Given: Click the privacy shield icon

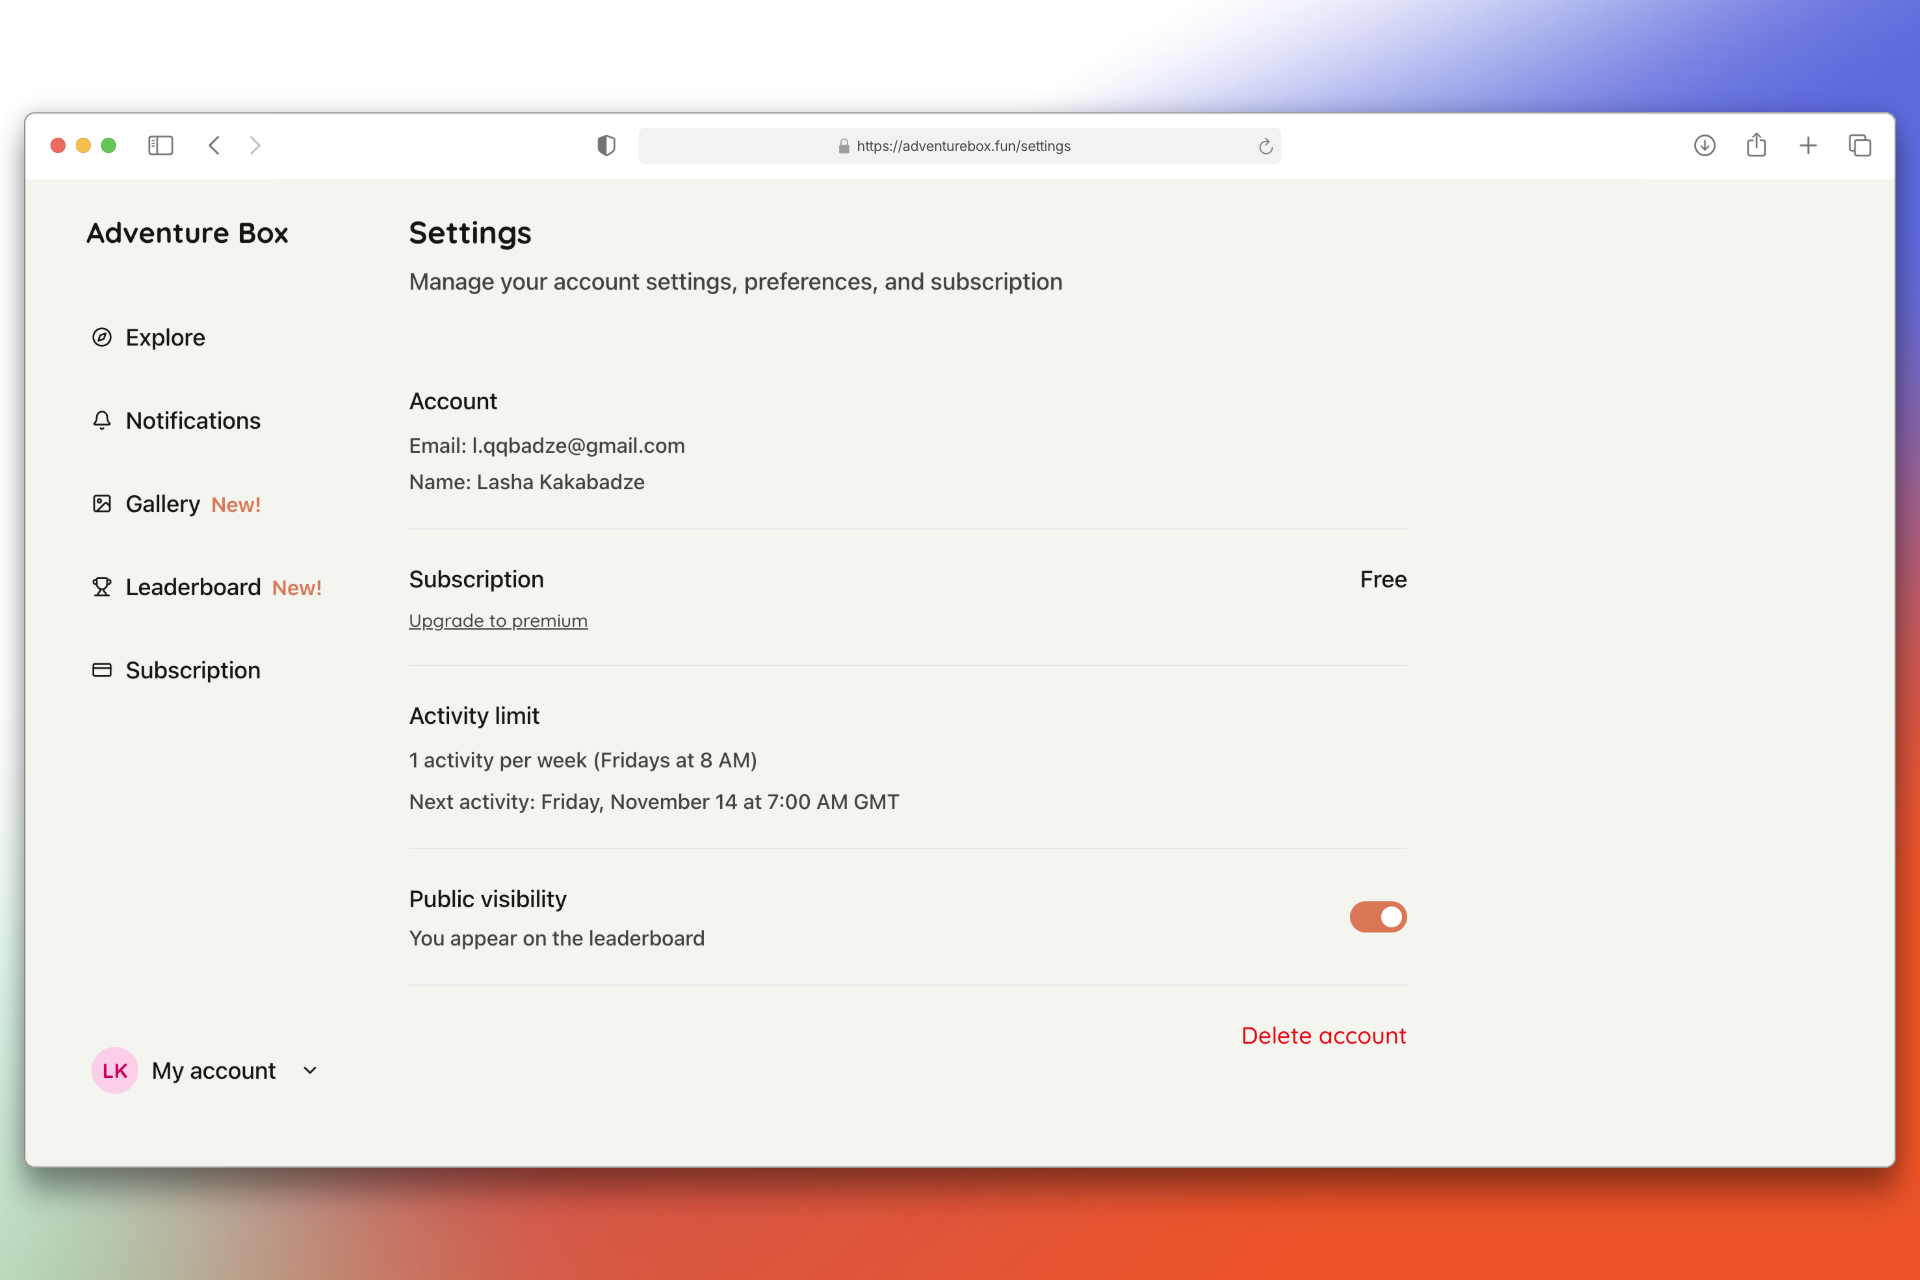Looking at the screenshot, I should [x=604, y=145].
